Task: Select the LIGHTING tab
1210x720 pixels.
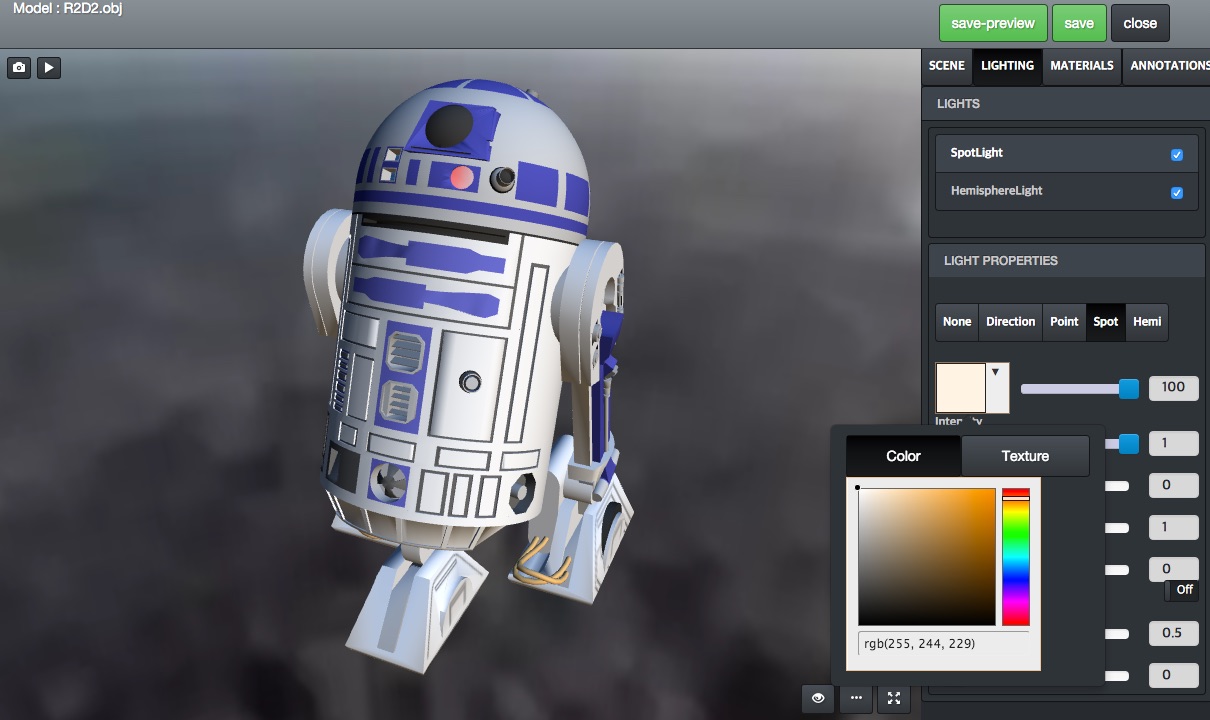Action: point(1007,66)
